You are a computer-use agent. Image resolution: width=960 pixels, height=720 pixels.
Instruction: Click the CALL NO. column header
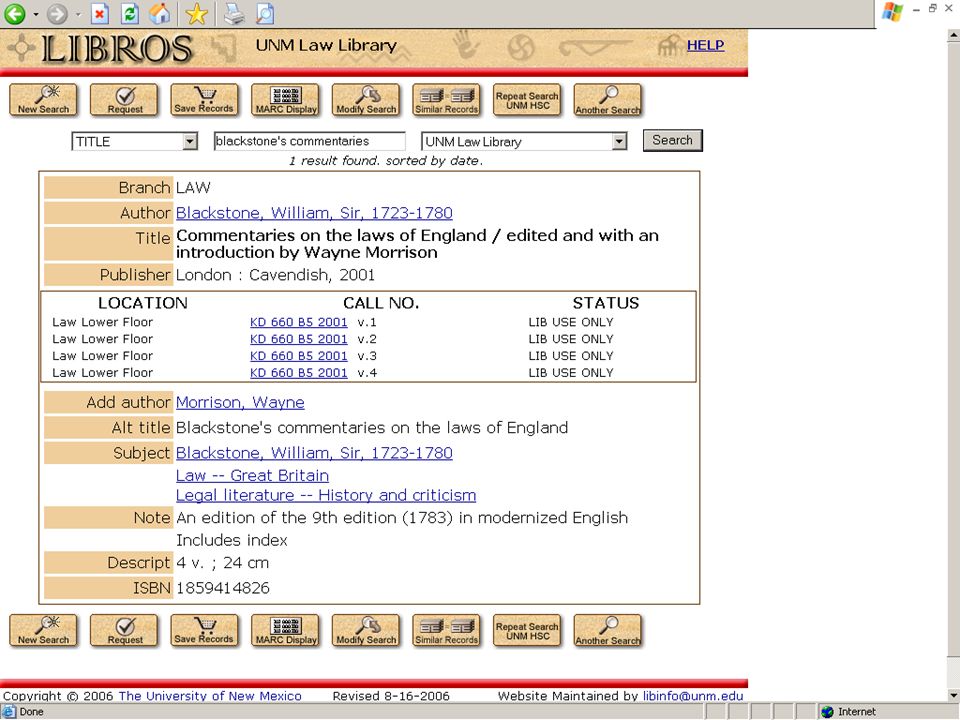381,303
